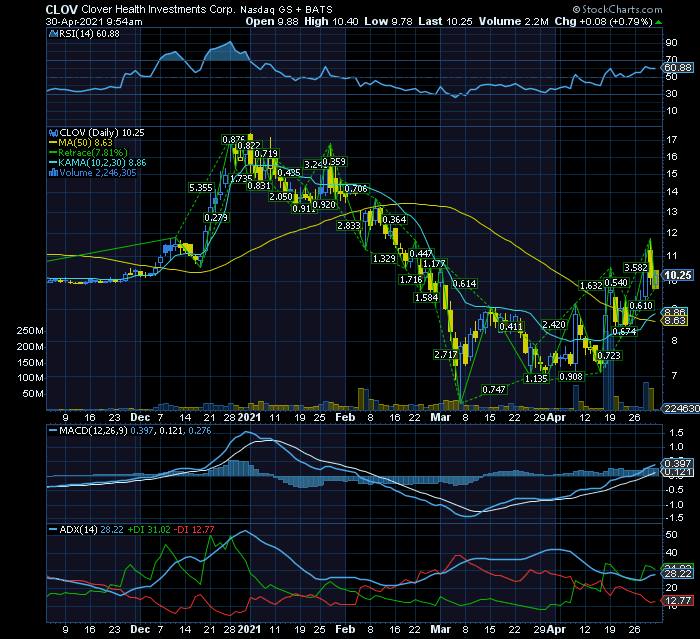
Task: Click the High 10.40 value
Action: 331,21
